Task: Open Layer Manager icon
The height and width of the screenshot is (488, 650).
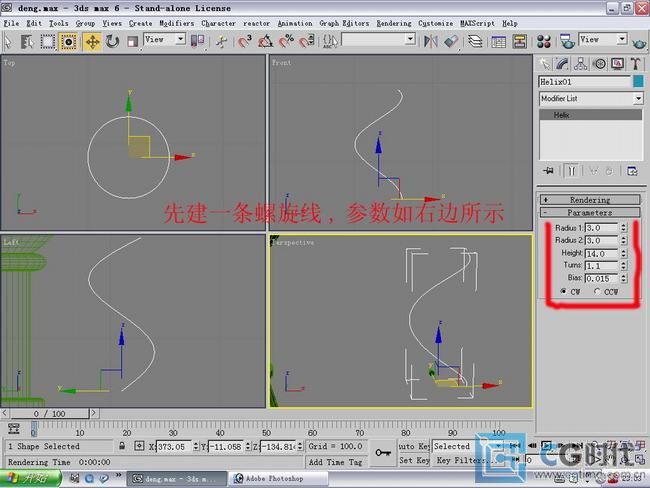Action: pos(475,41)
